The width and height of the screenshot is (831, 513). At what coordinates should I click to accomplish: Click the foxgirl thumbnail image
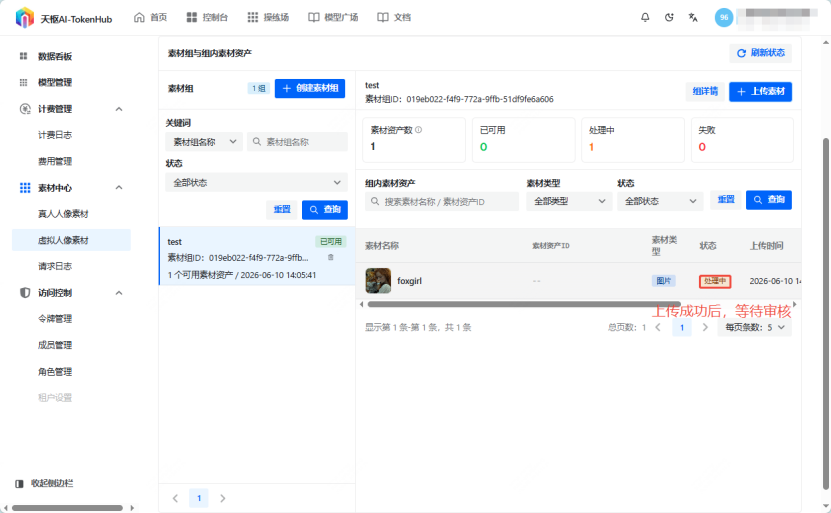click(x=378, y=281)
